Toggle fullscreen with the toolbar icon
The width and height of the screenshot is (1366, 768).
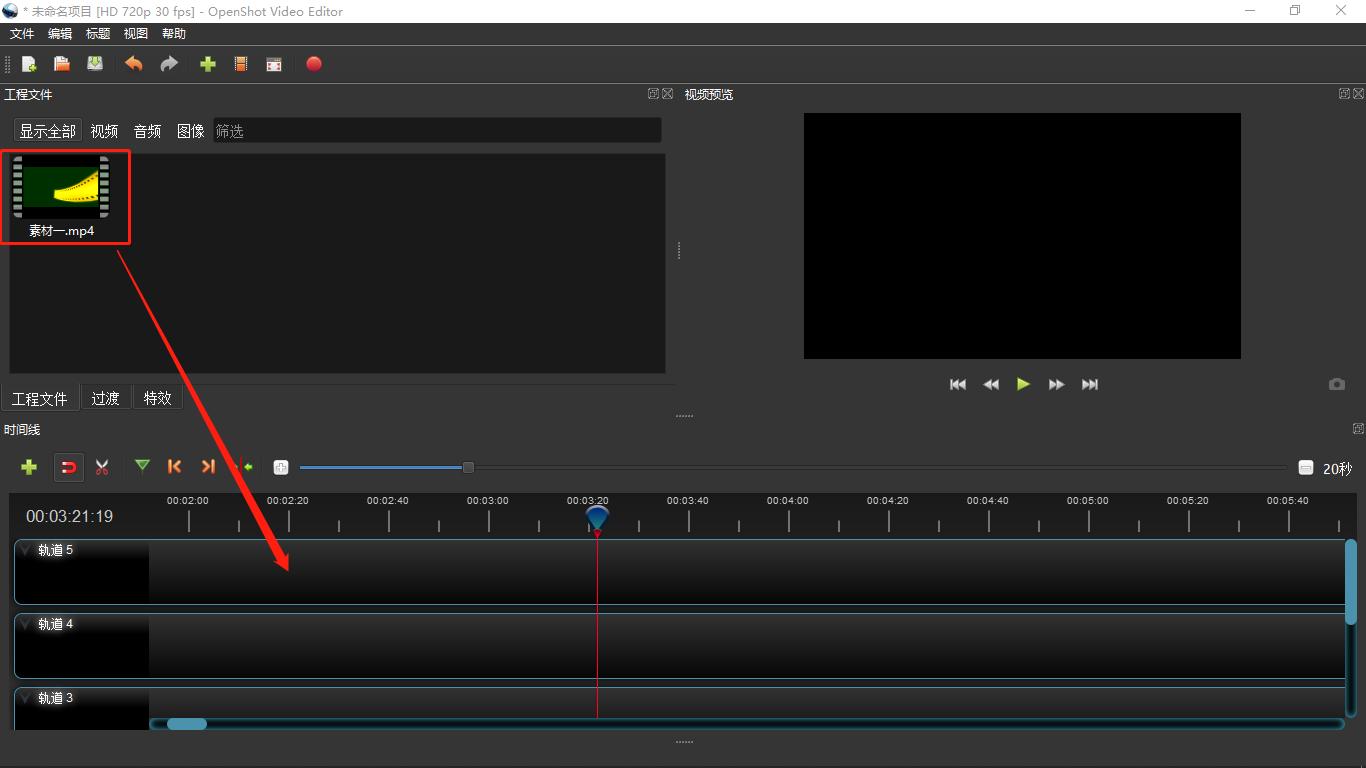pyautogui.click(x=274, y=64)
